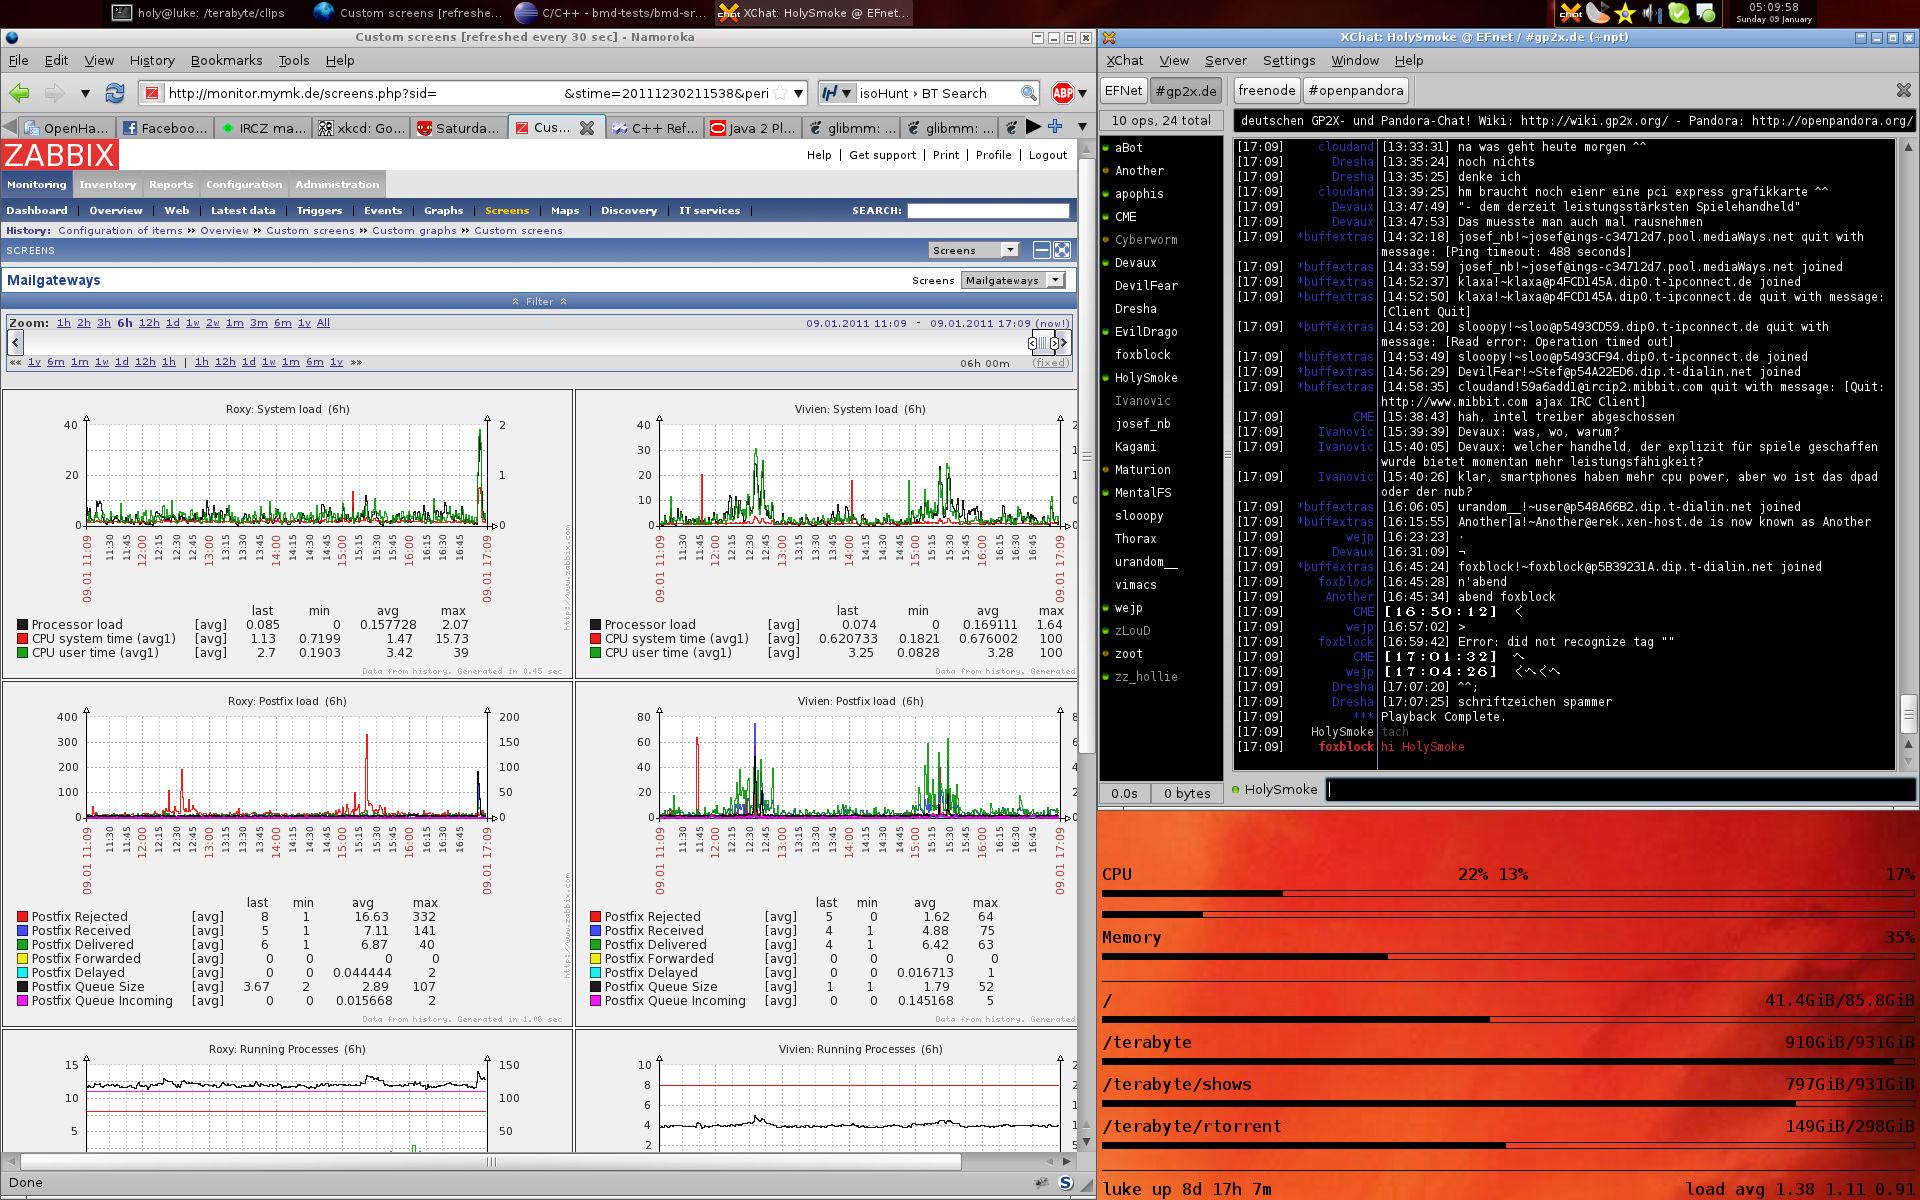Open volume control tray icon
This screenshot has width=1920, height=1200.
(x=1652, y=13)
